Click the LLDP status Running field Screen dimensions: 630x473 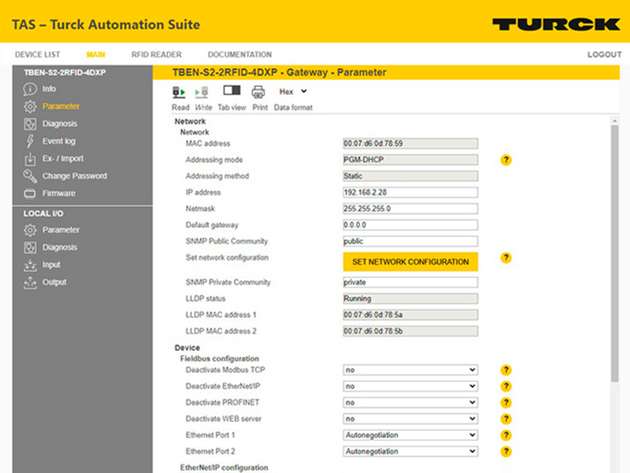pos(410,299)
